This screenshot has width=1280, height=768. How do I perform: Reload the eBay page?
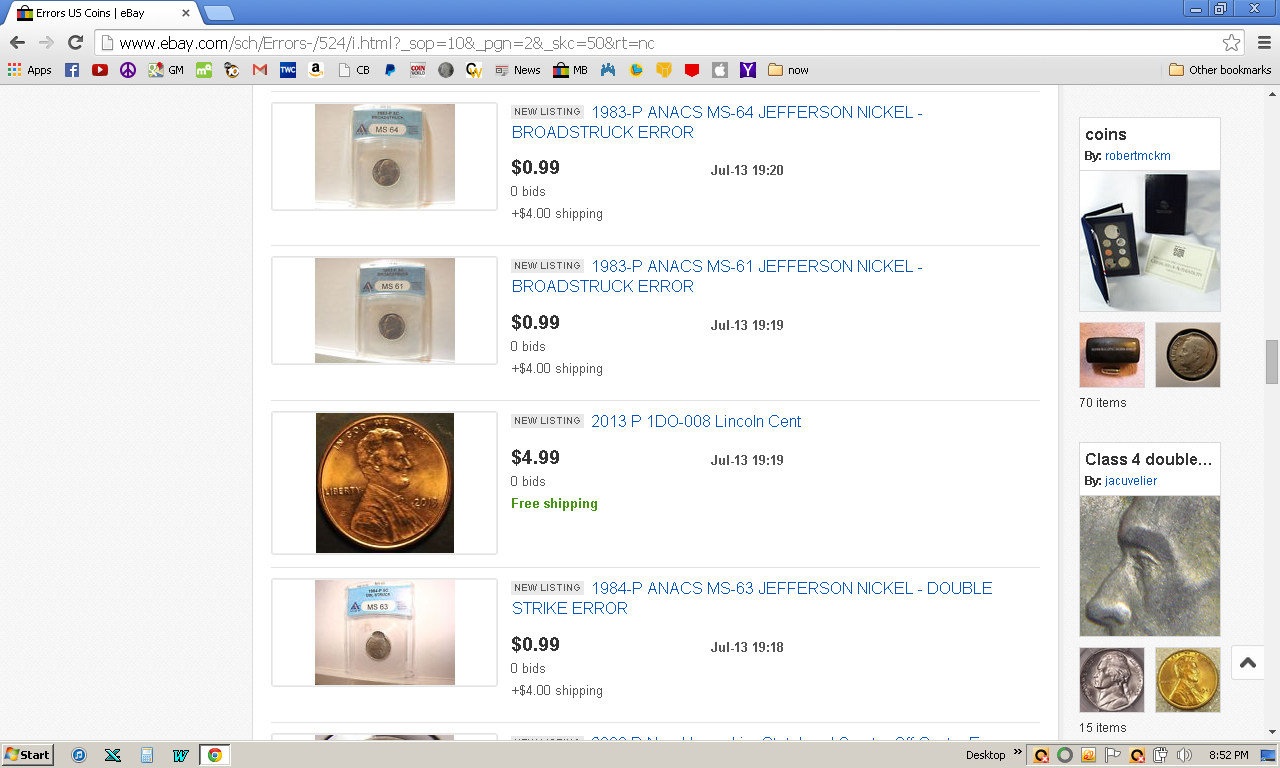click(75, 42)
